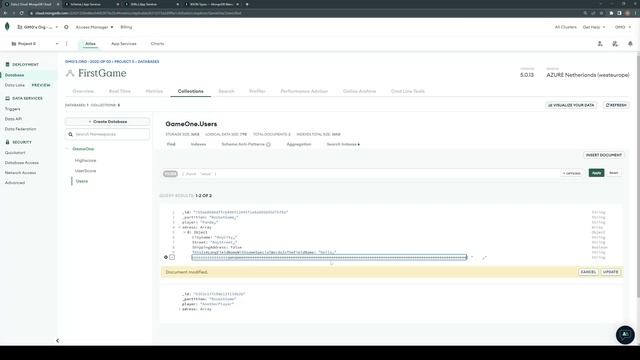Apply the query filter

tap(596, 173)
